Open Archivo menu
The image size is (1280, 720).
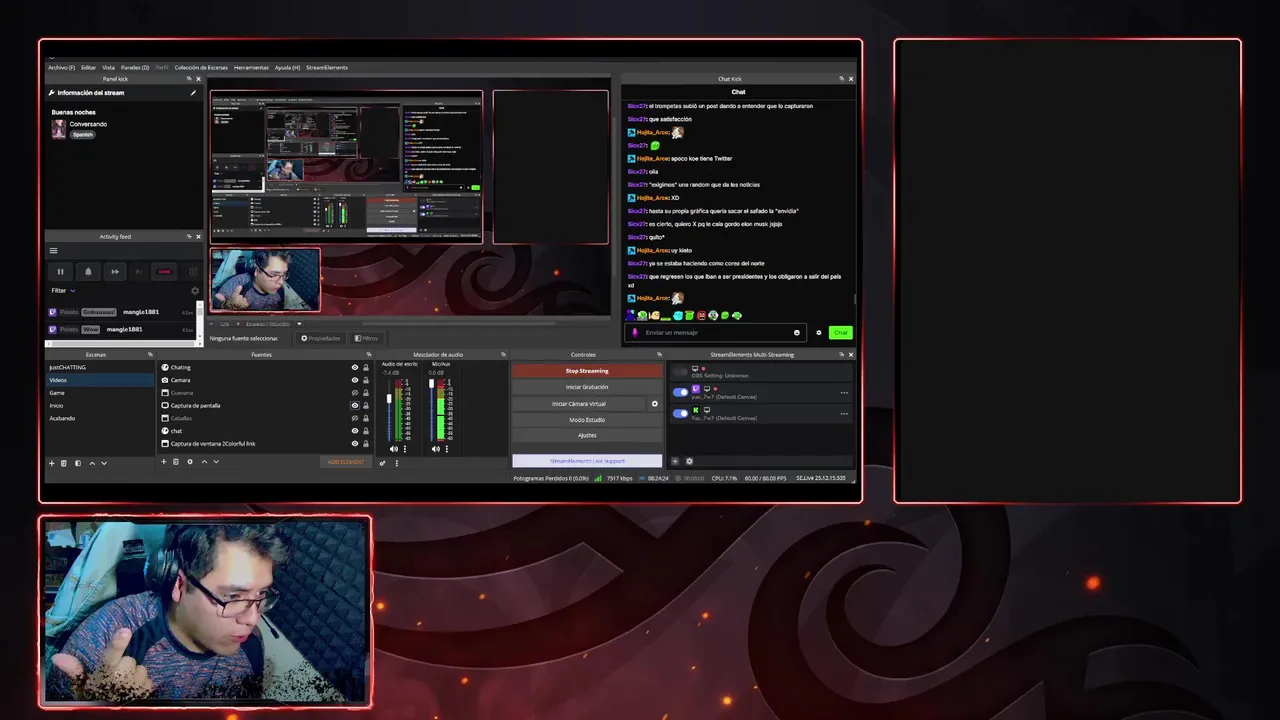pos(61,67)
